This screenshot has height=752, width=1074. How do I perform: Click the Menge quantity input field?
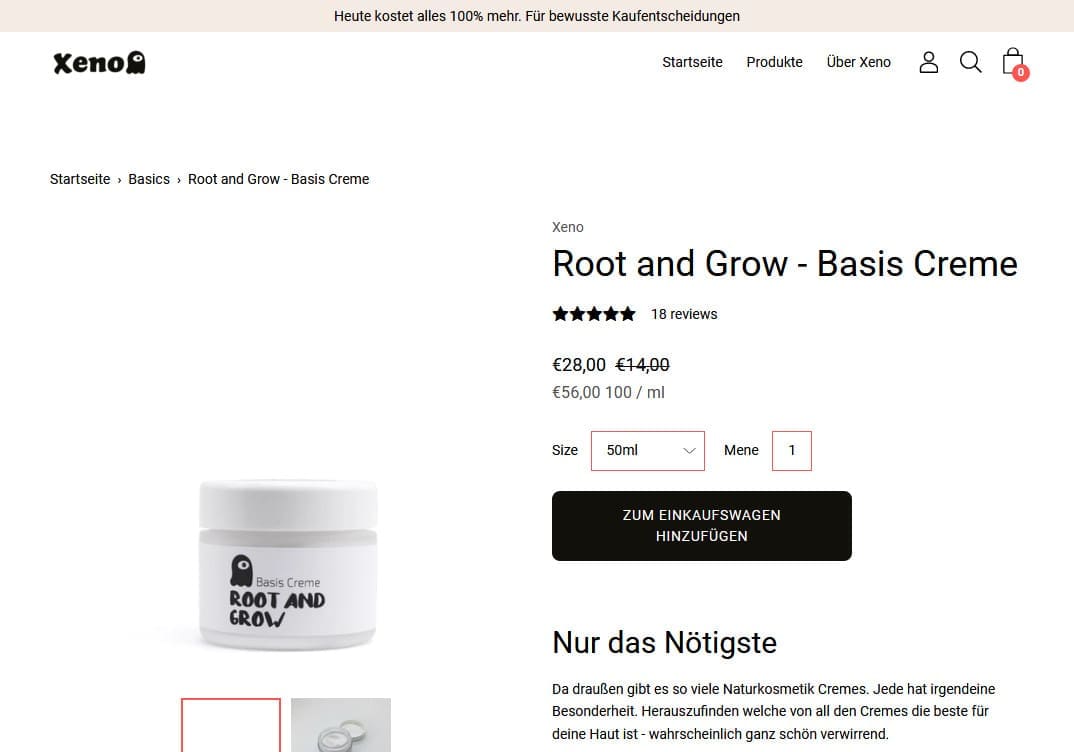pyautogui.click(x=792, y=451)
